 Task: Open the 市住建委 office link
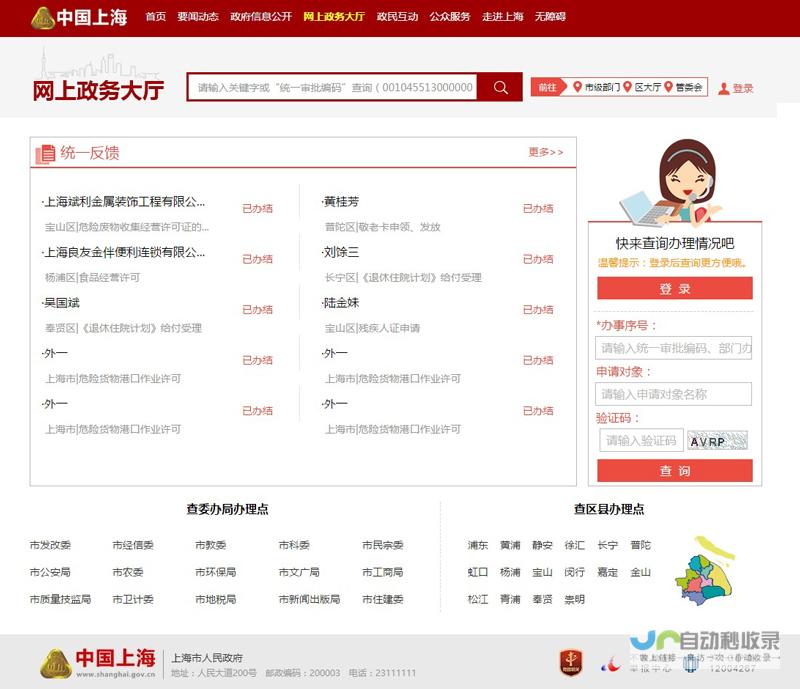pos(383,599)
